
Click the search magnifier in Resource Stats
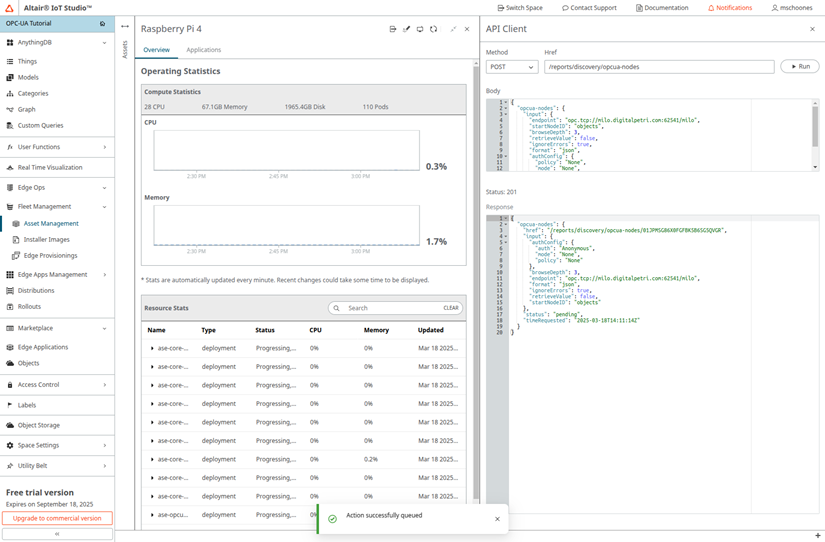336,308
